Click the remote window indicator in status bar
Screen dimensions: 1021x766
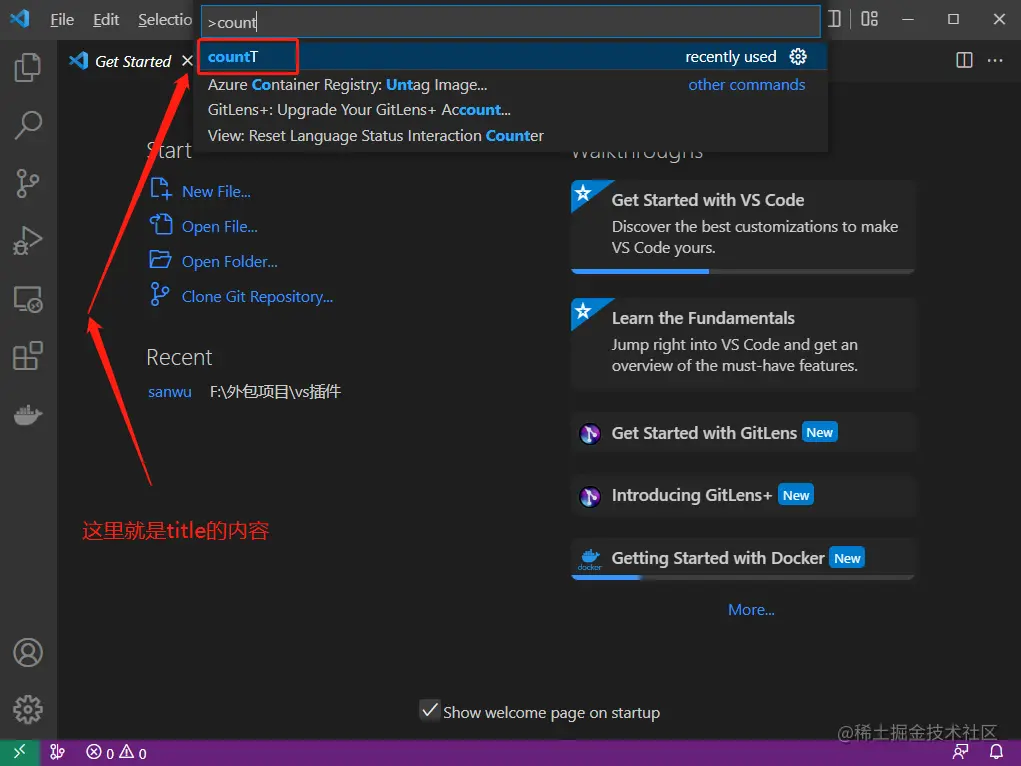click(20, 753)
